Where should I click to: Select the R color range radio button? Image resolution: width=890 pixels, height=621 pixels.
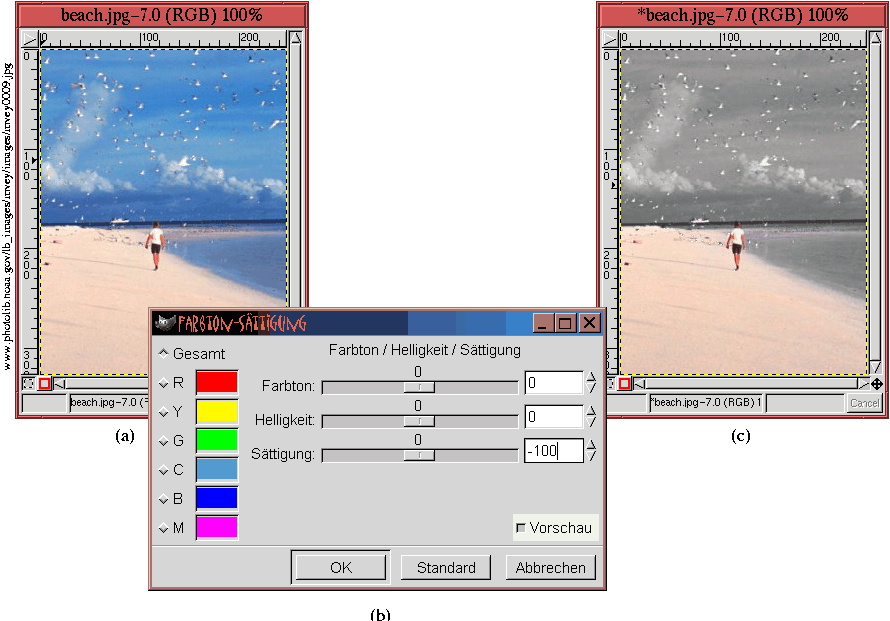163,382
